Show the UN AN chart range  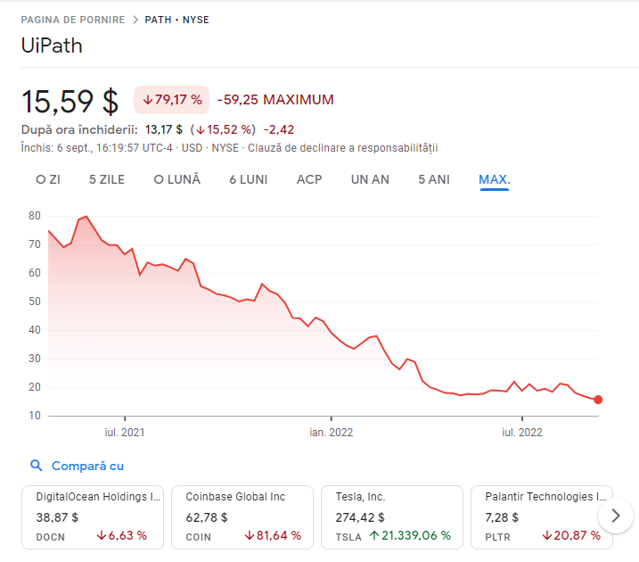coord(370,180)
